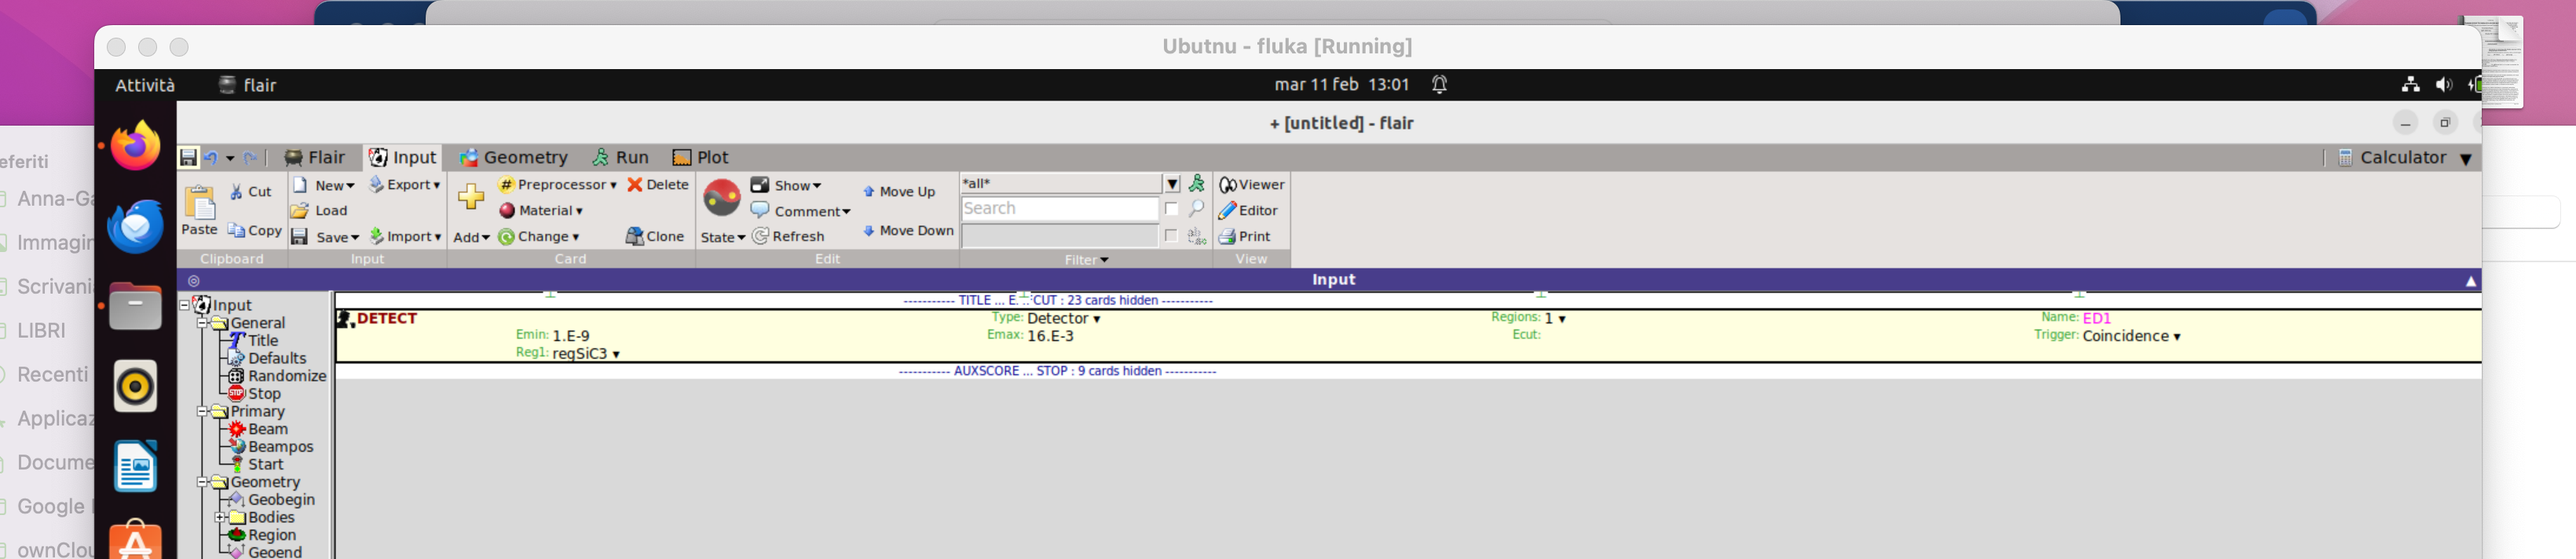Delete the selected card
This screenshot has width=2576, height=559.
pos(657,184)
